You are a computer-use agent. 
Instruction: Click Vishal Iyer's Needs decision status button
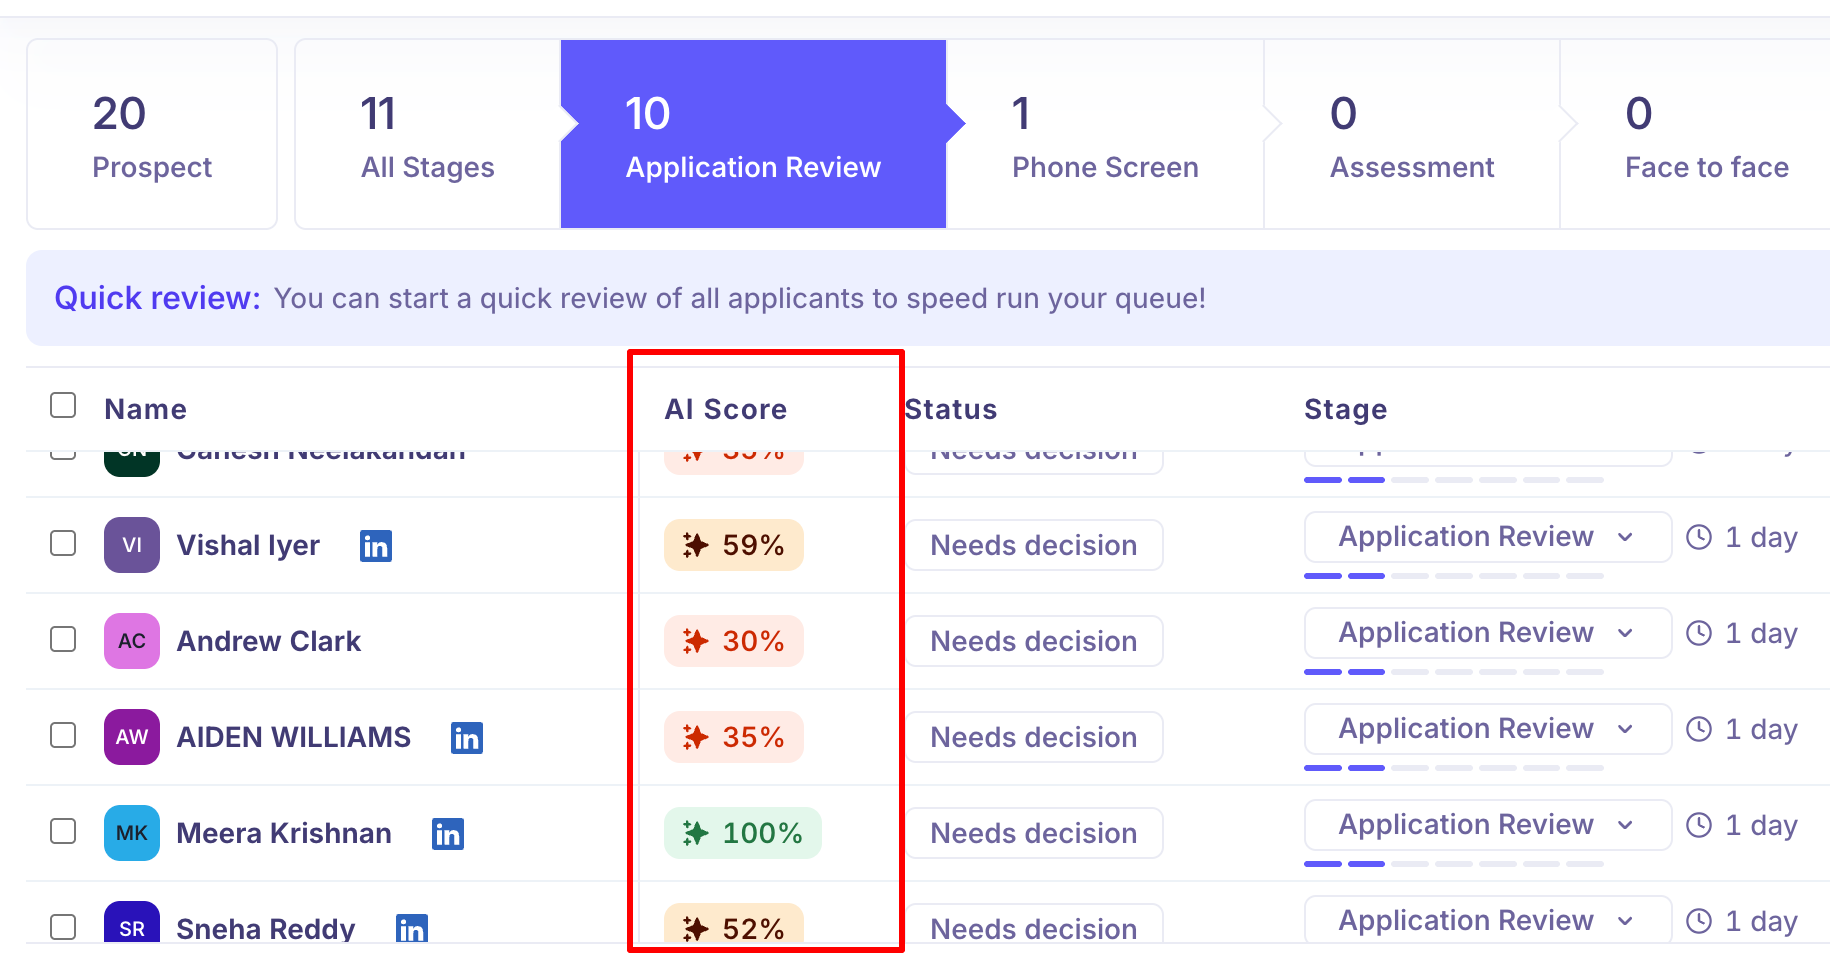pyautogui.click(x=1034, y=545)
